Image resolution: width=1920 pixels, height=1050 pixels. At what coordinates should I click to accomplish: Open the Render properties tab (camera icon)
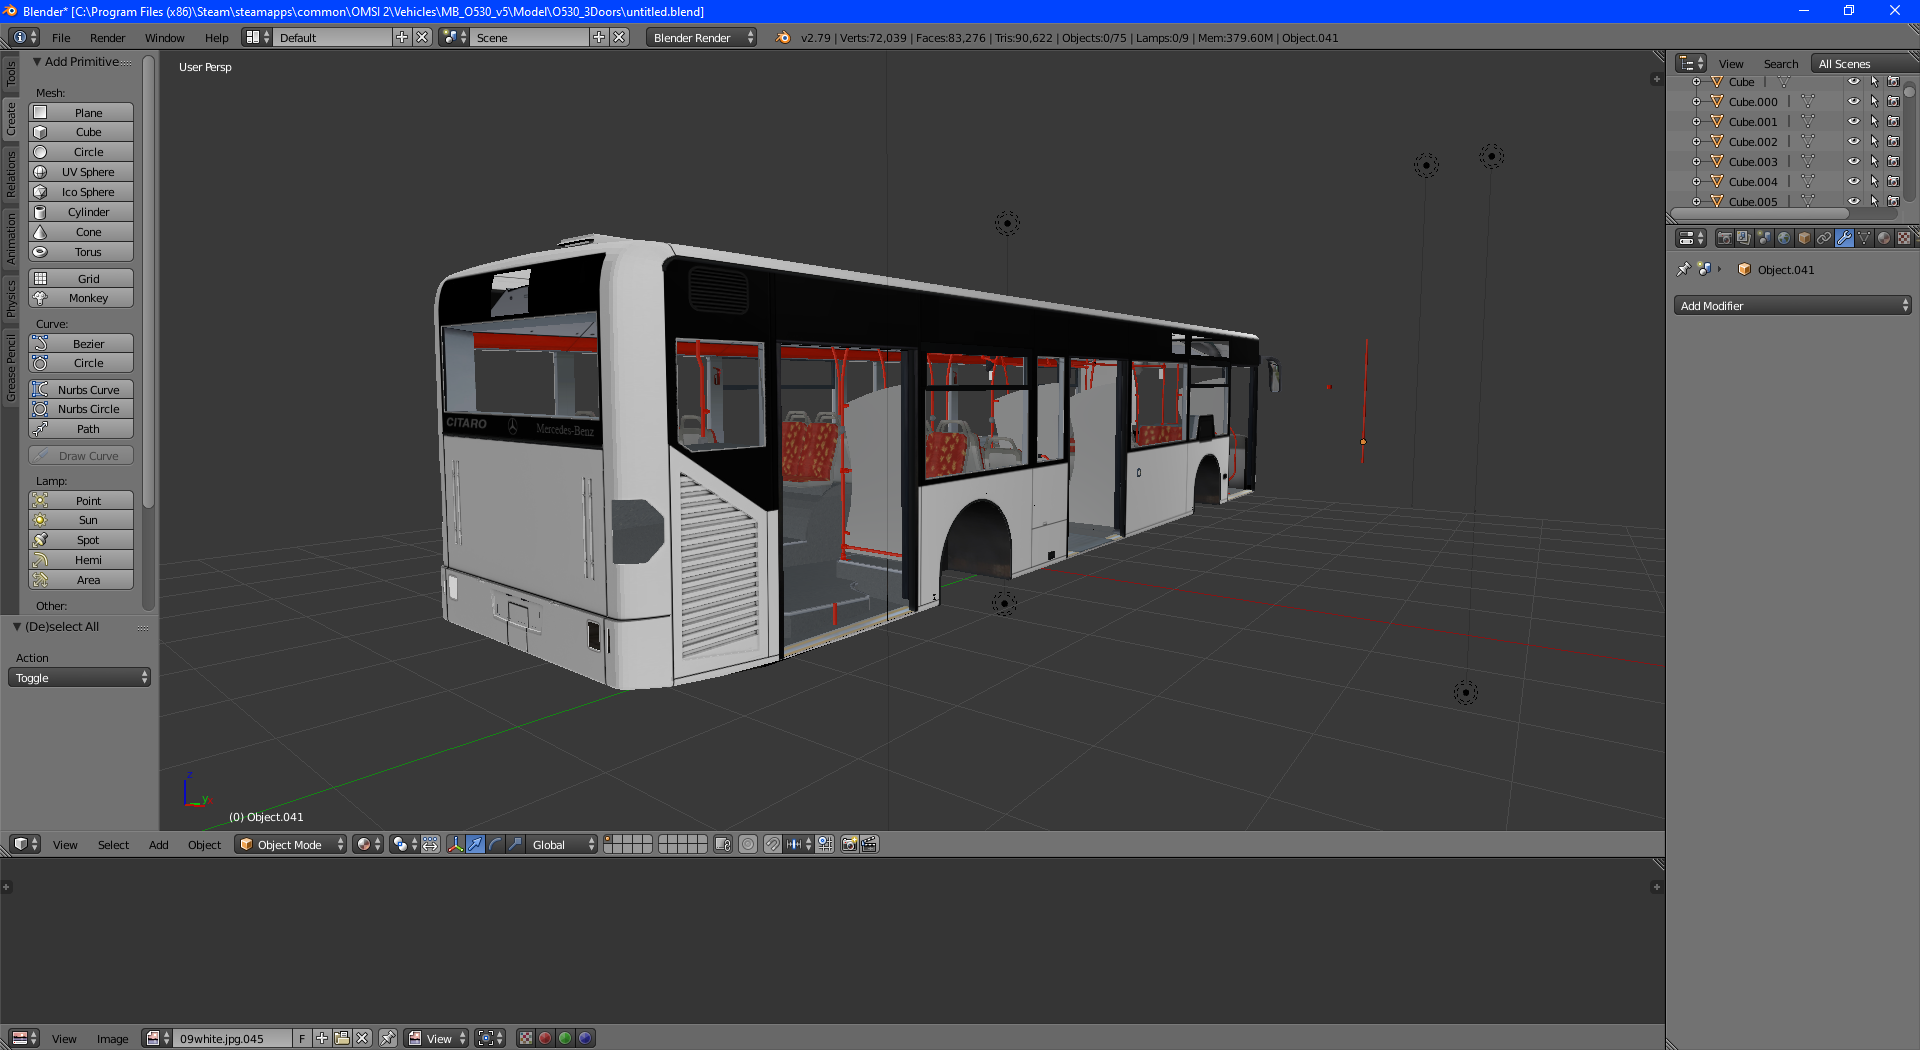coord(1724,238)
